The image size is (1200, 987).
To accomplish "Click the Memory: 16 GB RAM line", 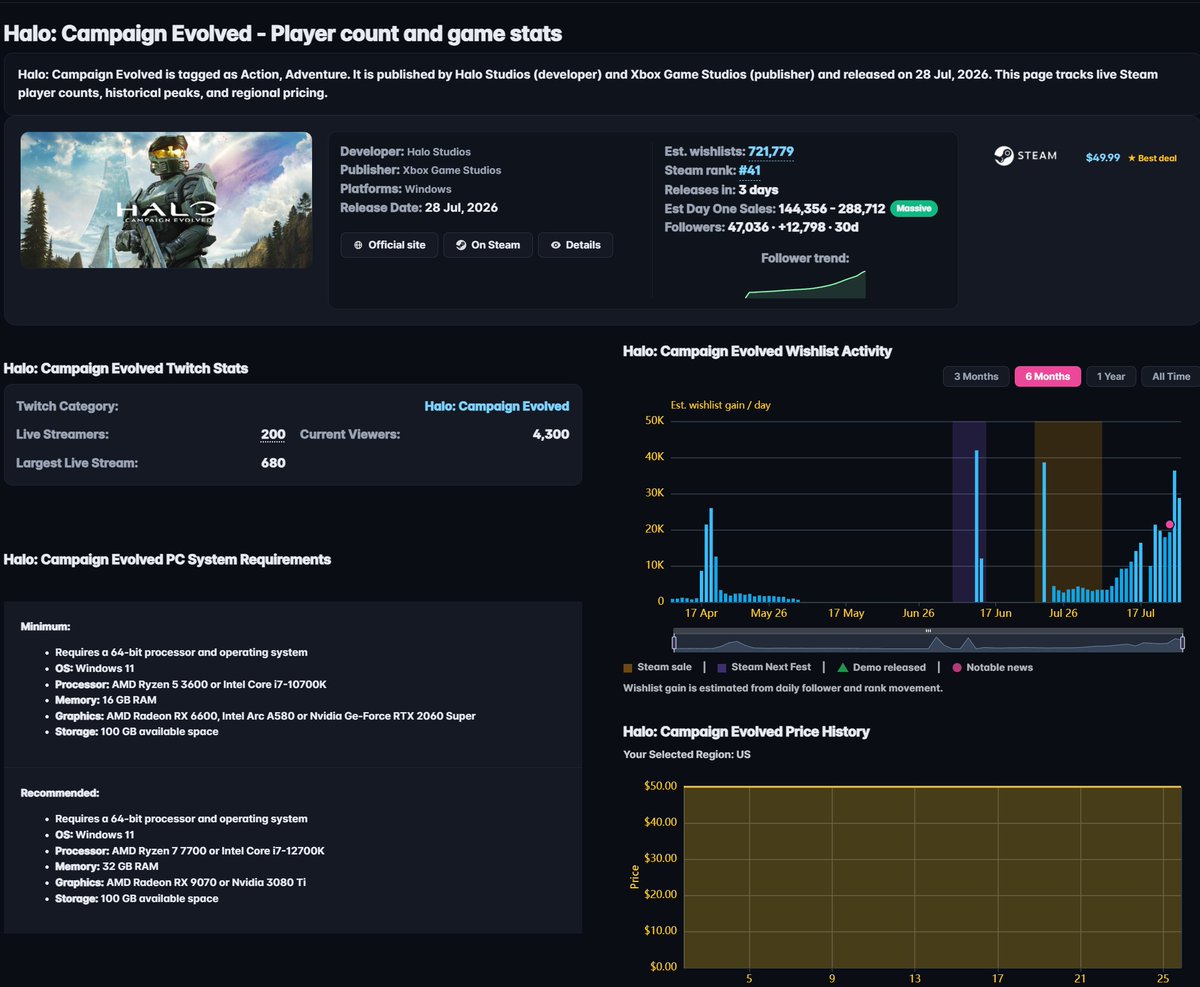I will [106, 700].
